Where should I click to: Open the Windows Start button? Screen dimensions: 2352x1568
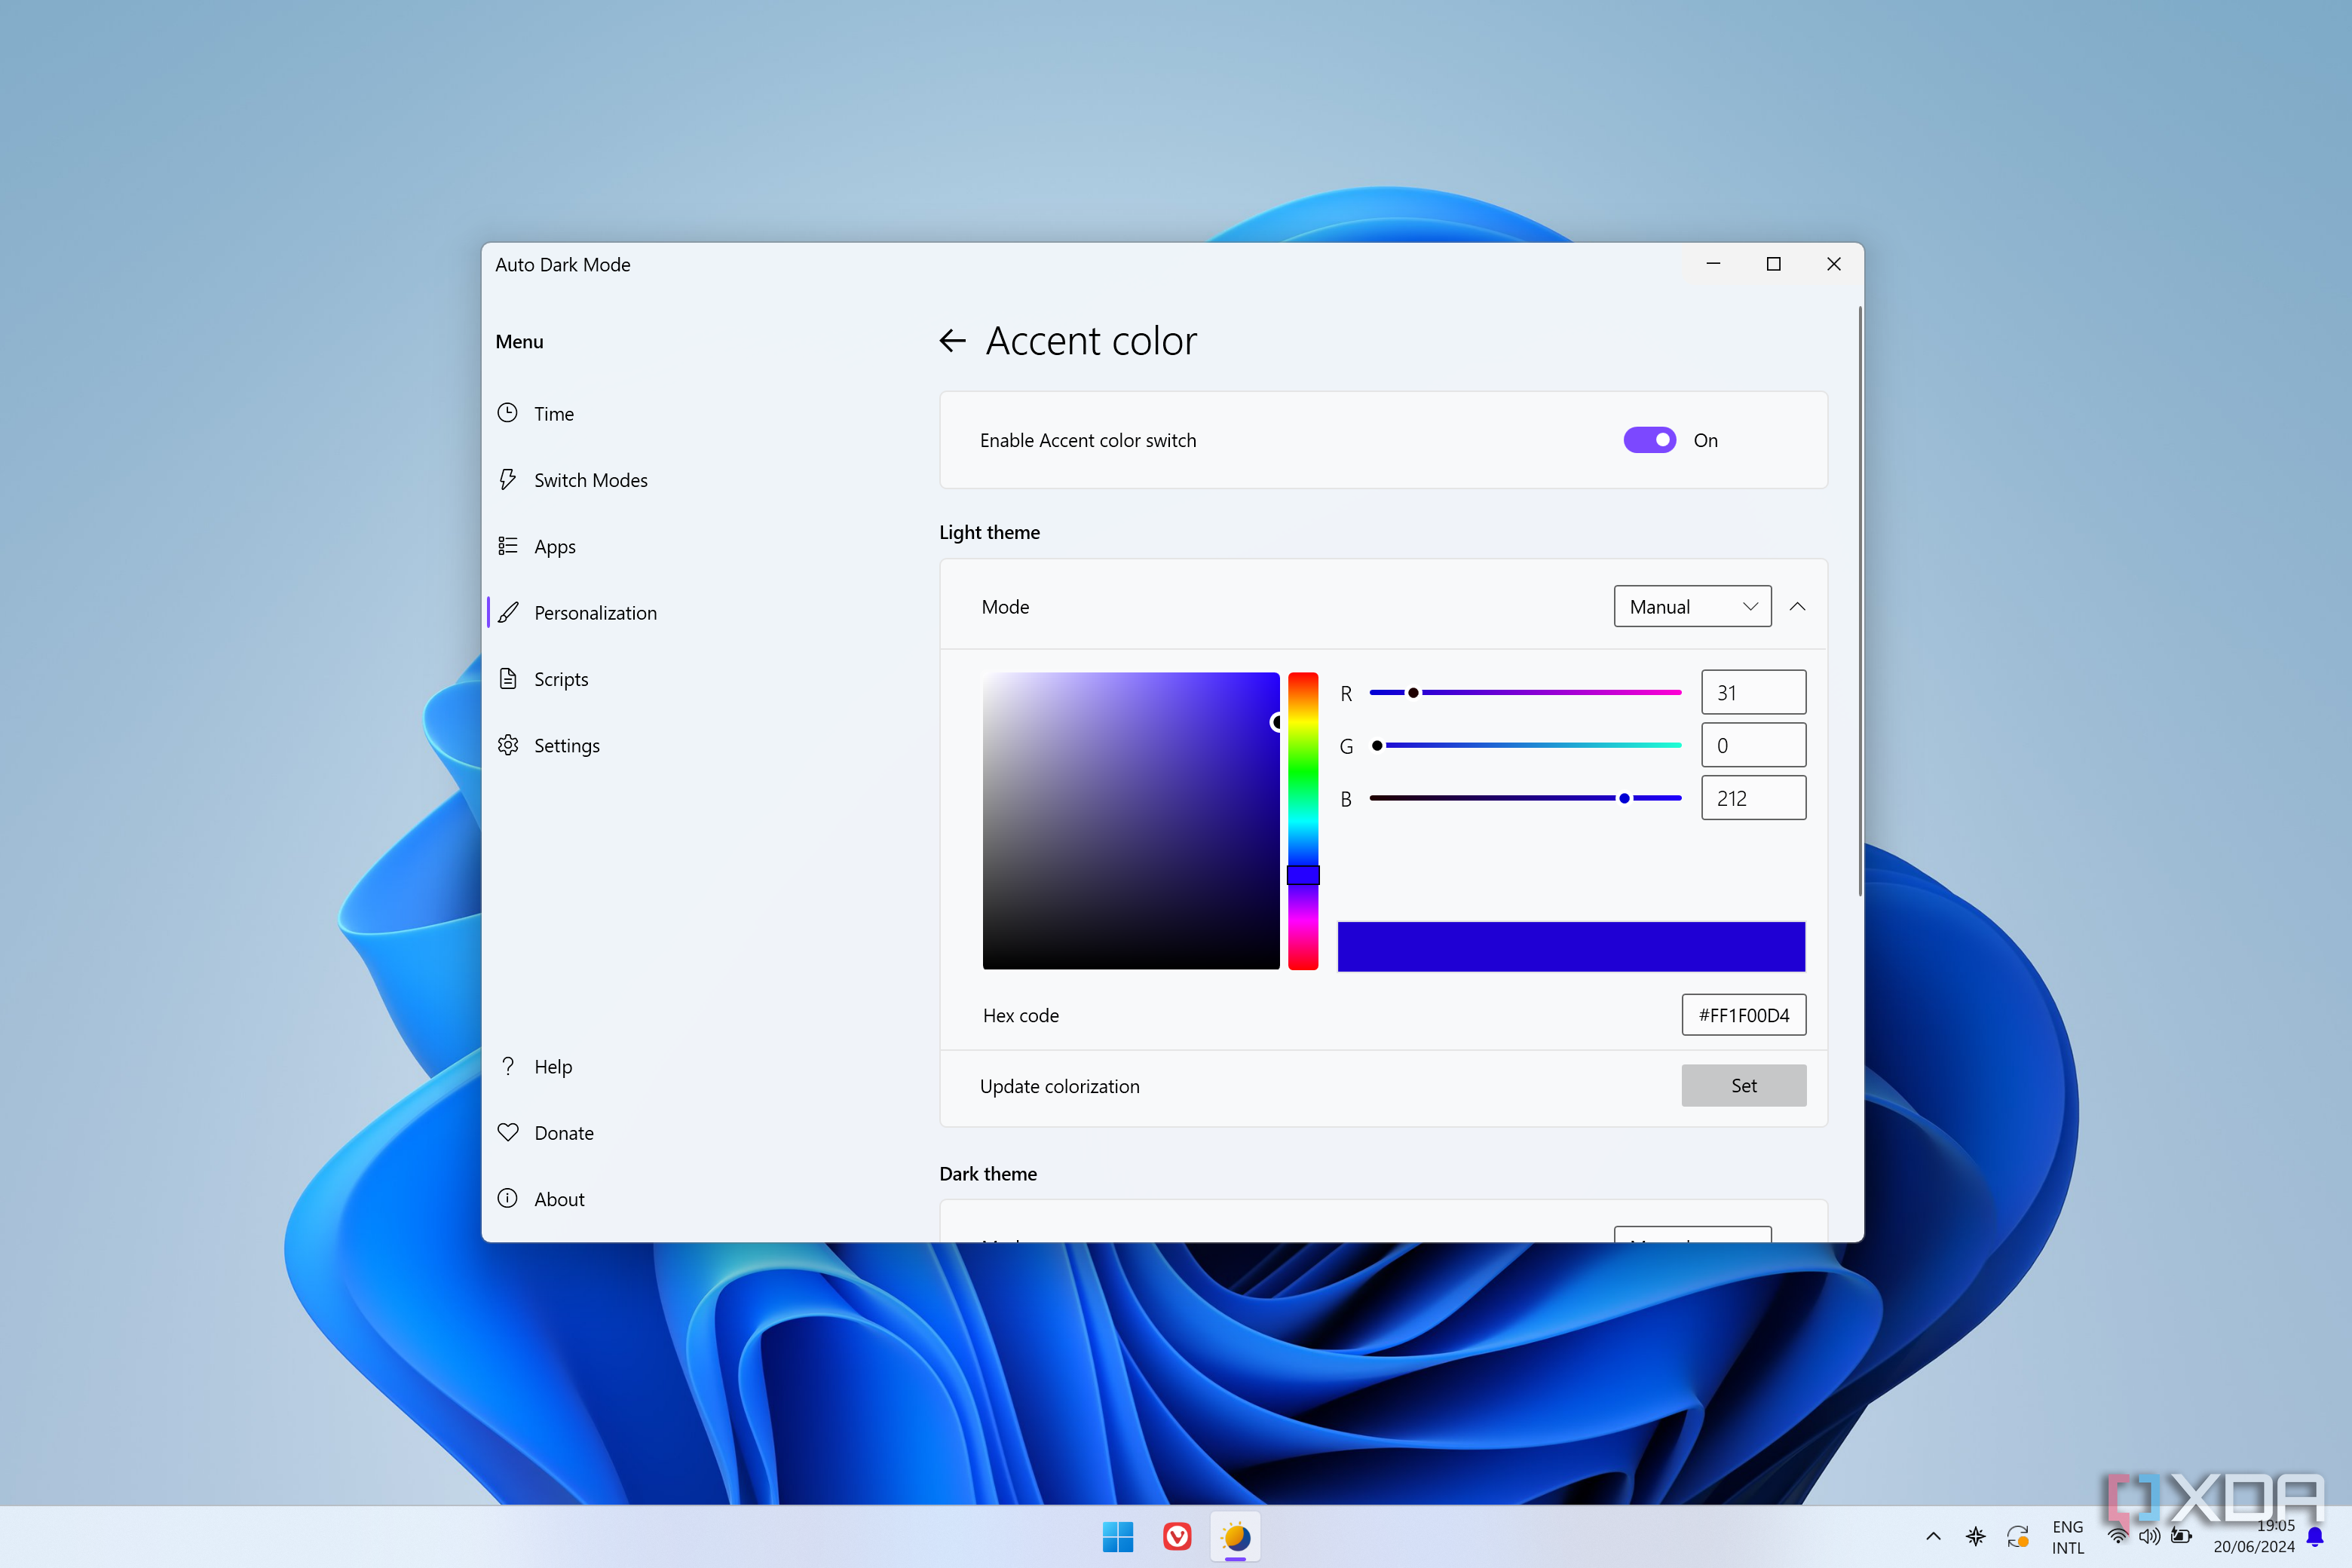pyautogui.click(x=1117, y=1536)
